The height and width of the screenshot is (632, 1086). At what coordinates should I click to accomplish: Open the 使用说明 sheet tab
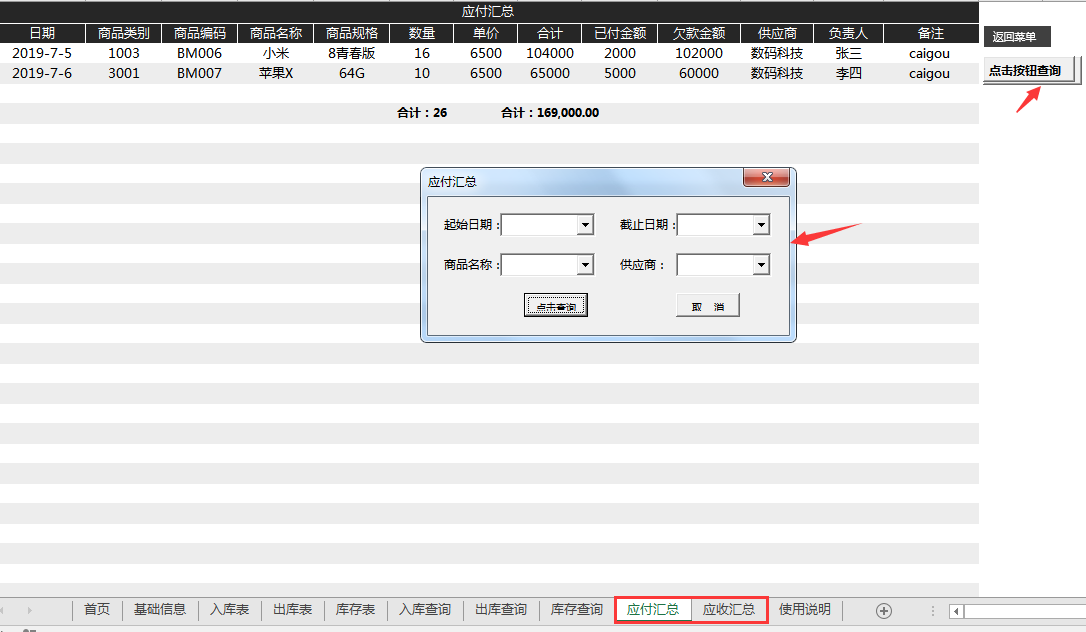pyautogui.click(x=805, y=610)
